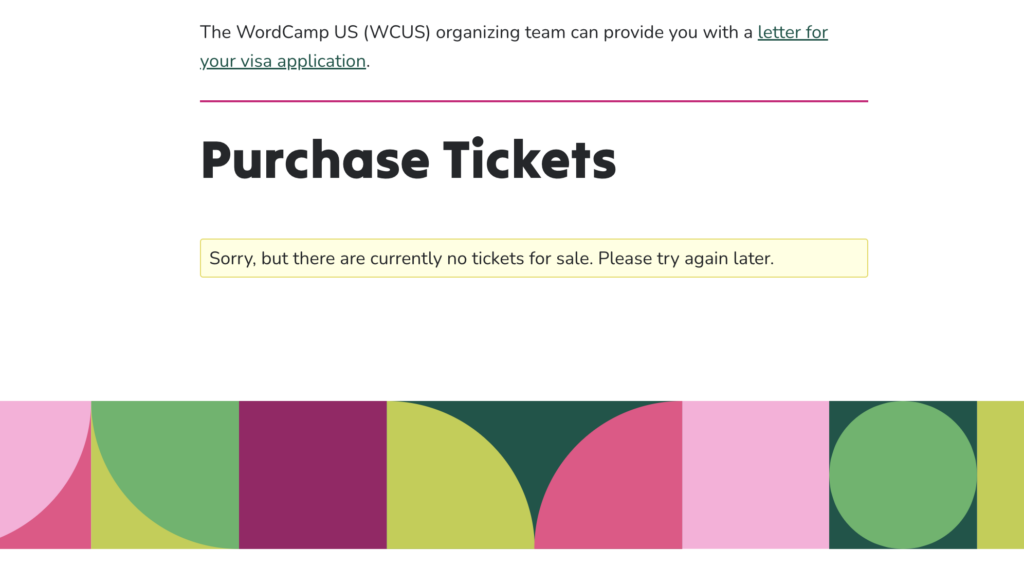Open the letter for your visa application link

[792, 32]
